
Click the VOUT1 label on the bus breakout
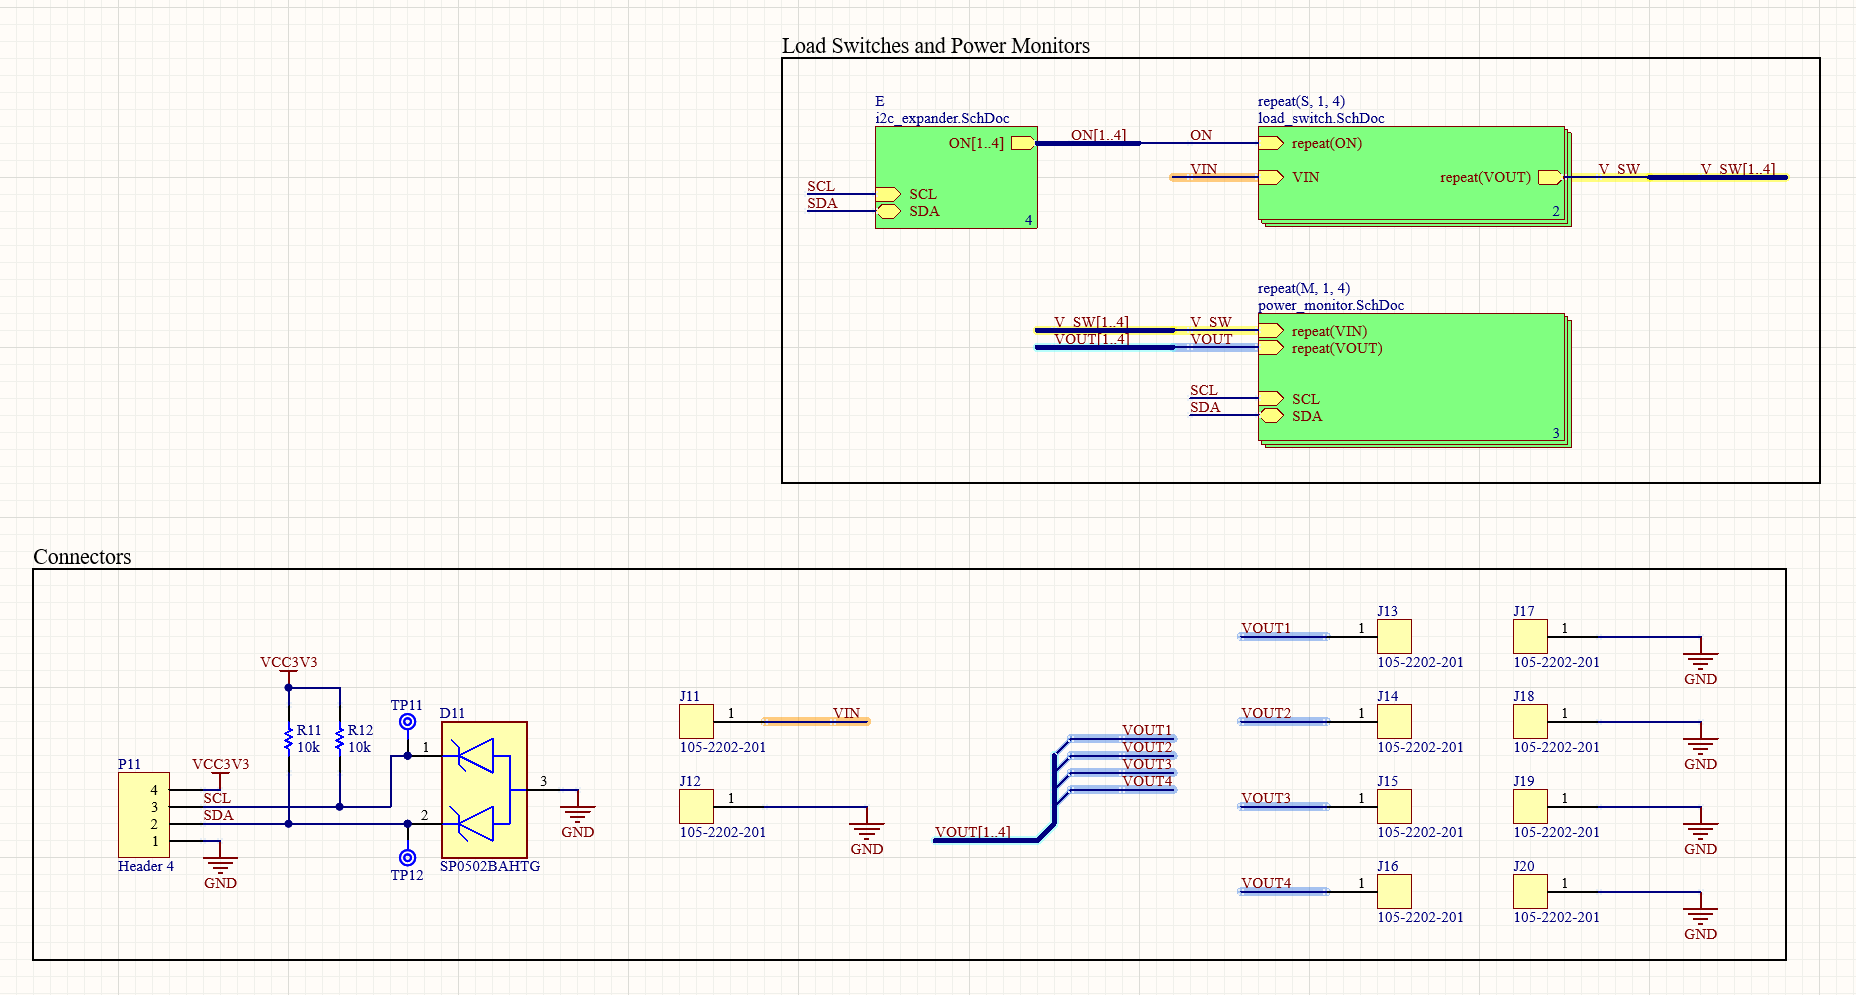click(x=1146, y=730)
